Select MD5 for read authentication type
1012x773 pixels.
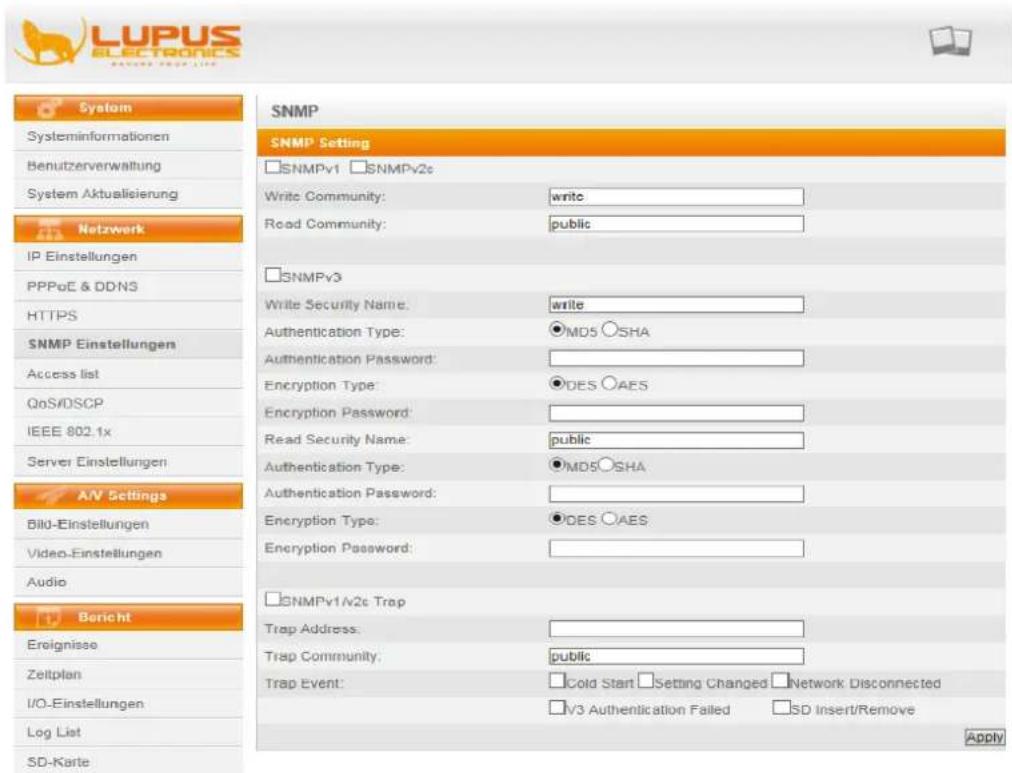[x=557, y=465]
